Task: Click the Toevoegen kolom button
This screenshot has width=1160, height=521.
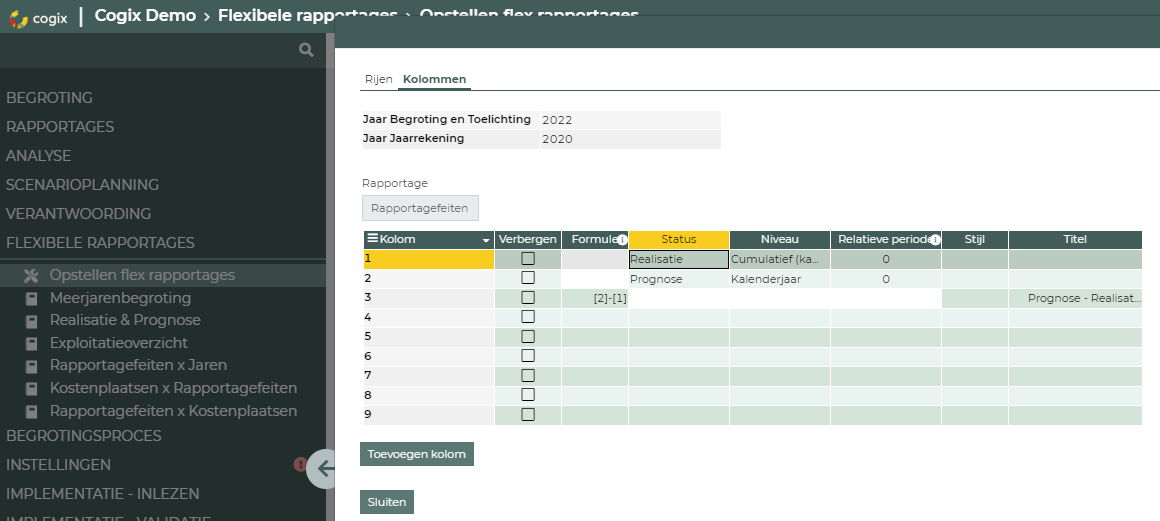Action: point(417,454)
